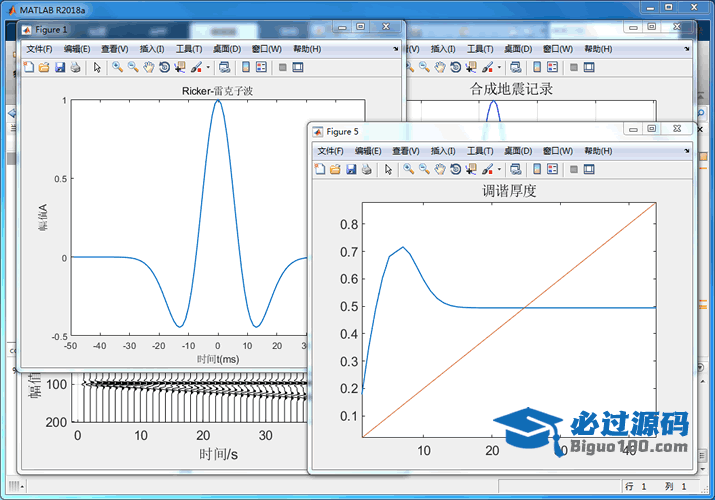Click New Figure icon in Figure 1 toolbar
The height and width of the screenshot is (500, 715).
point(28,67)
